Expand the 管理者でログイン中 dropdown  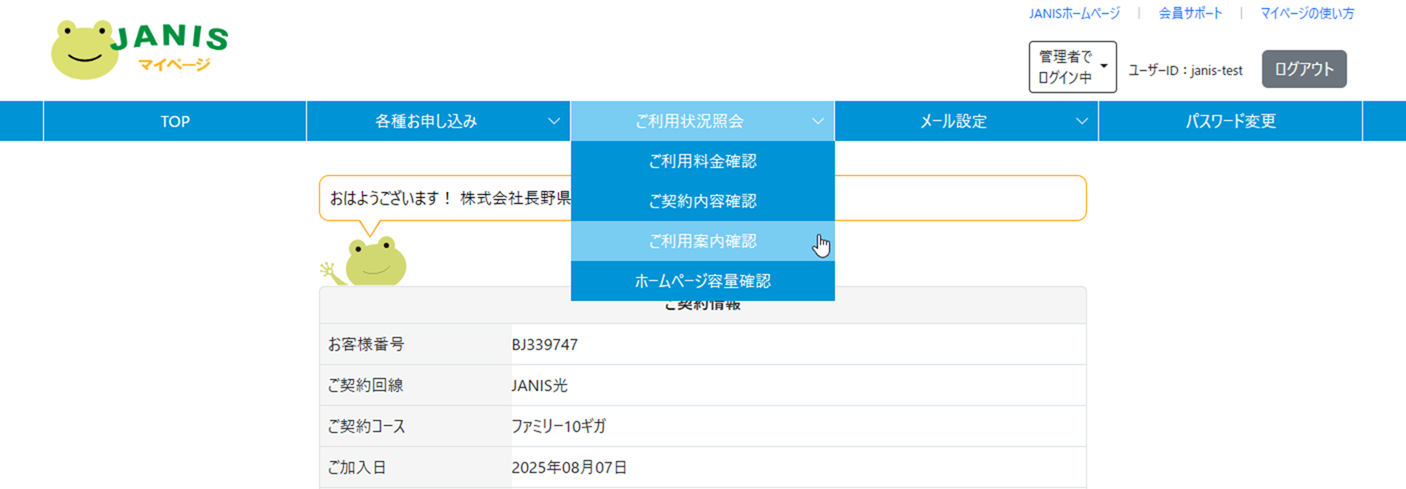1072,68
